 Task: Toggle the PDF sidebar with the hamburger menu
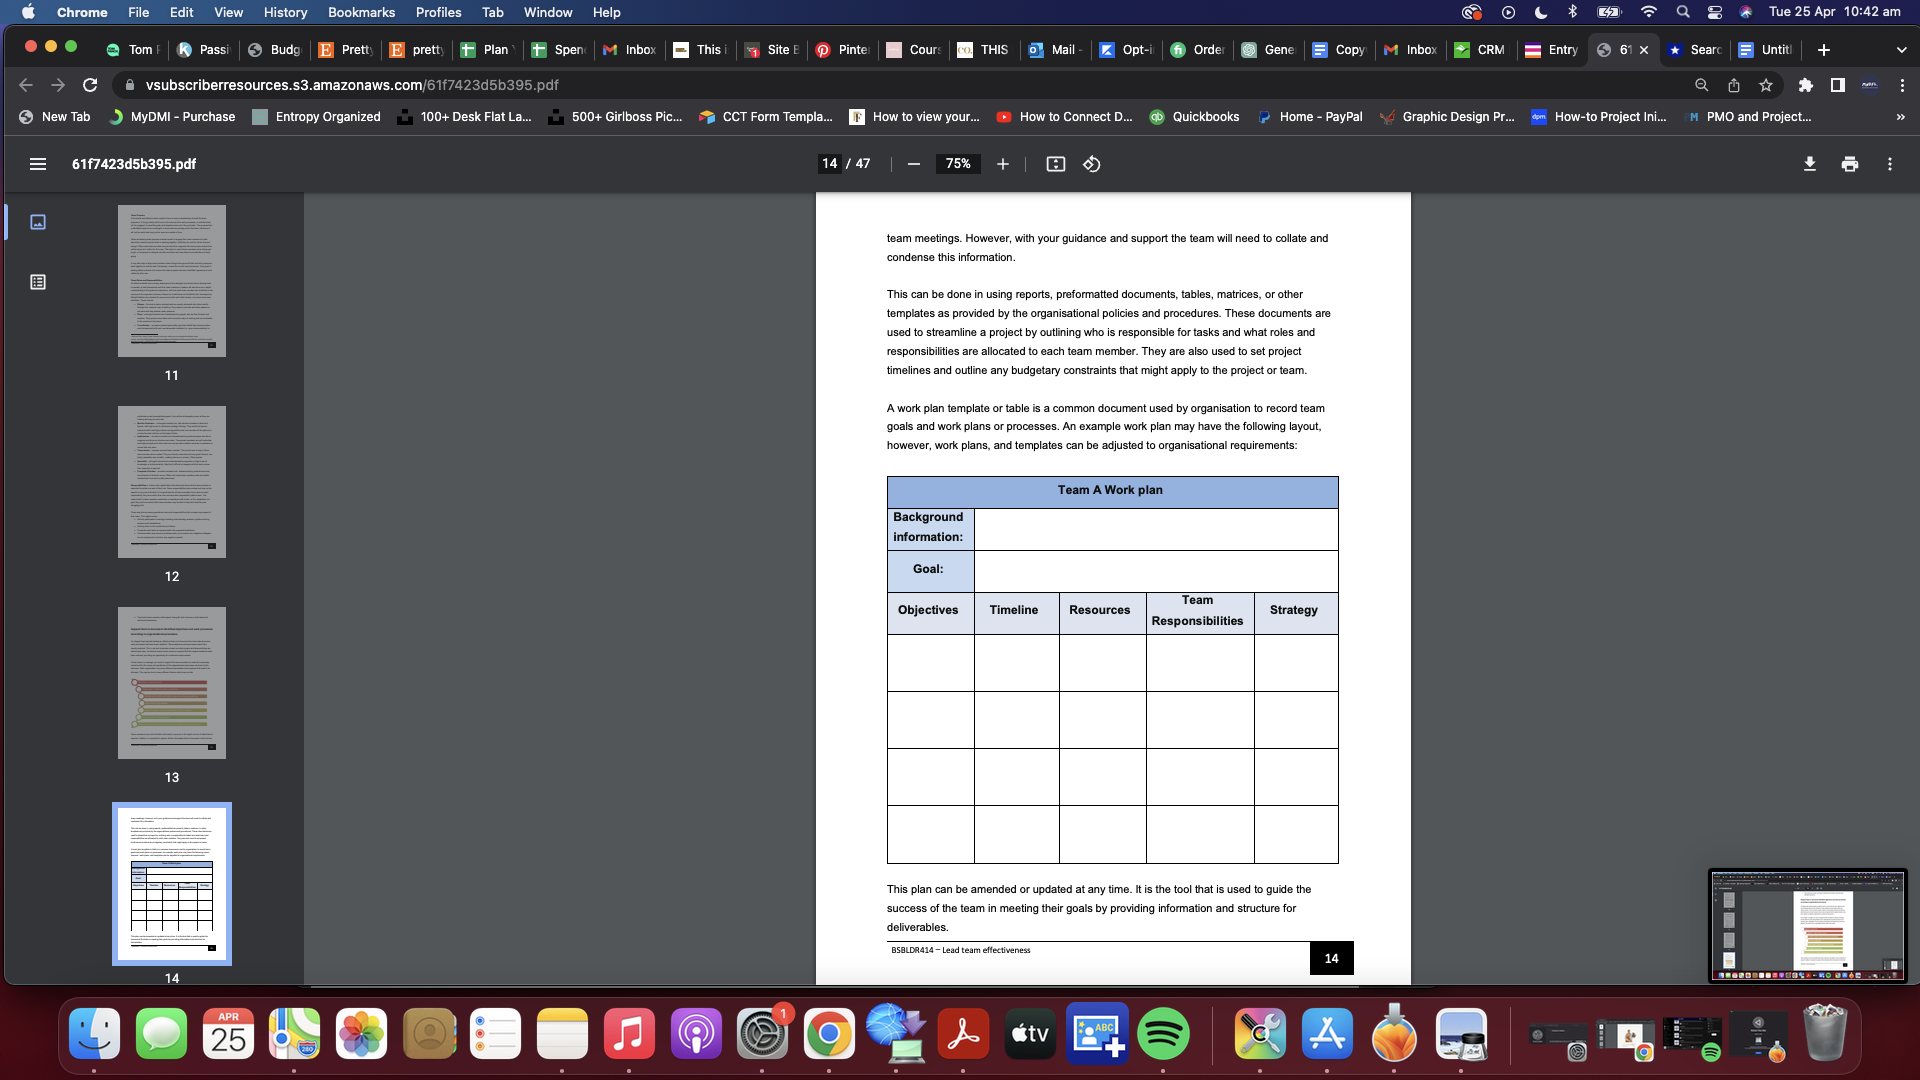[x=37, y=164]
